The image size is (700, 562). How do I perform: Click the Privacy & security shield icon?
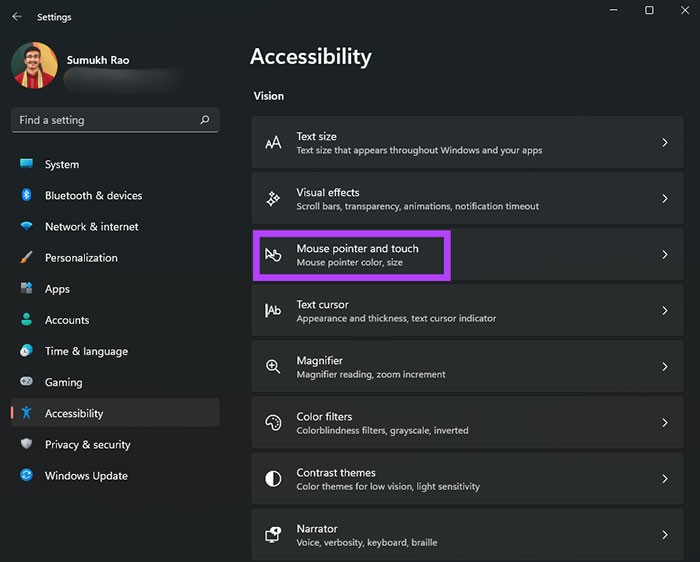[x=27, y=444]
